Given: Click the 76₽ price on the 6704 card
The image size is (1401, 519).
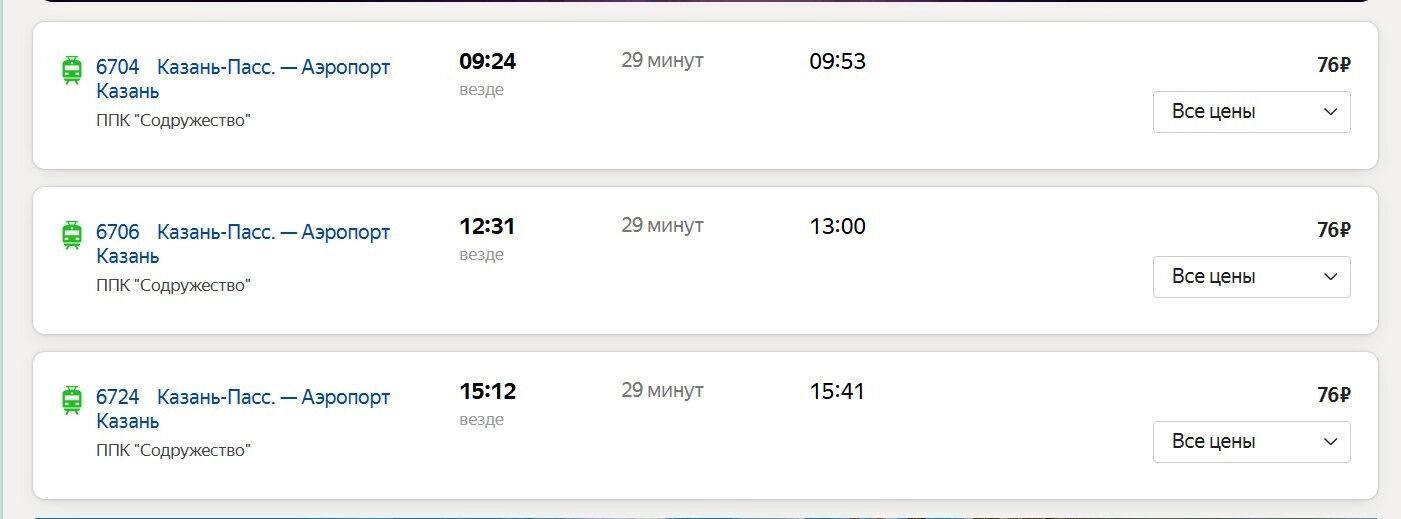Looking at the screenshot, I should point(1333,66).
